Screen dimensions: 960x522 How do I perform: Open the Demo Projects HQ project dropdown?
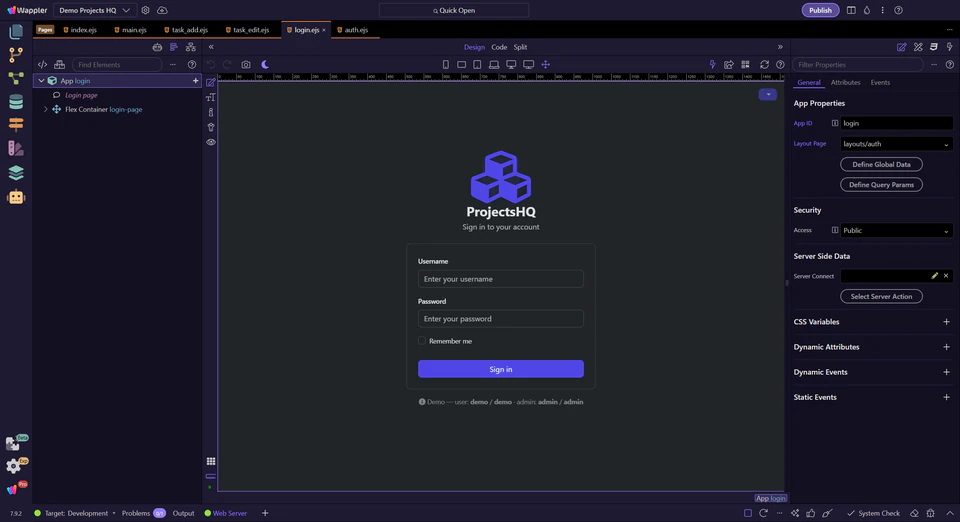pyautogui.click(x=94, y=10)
